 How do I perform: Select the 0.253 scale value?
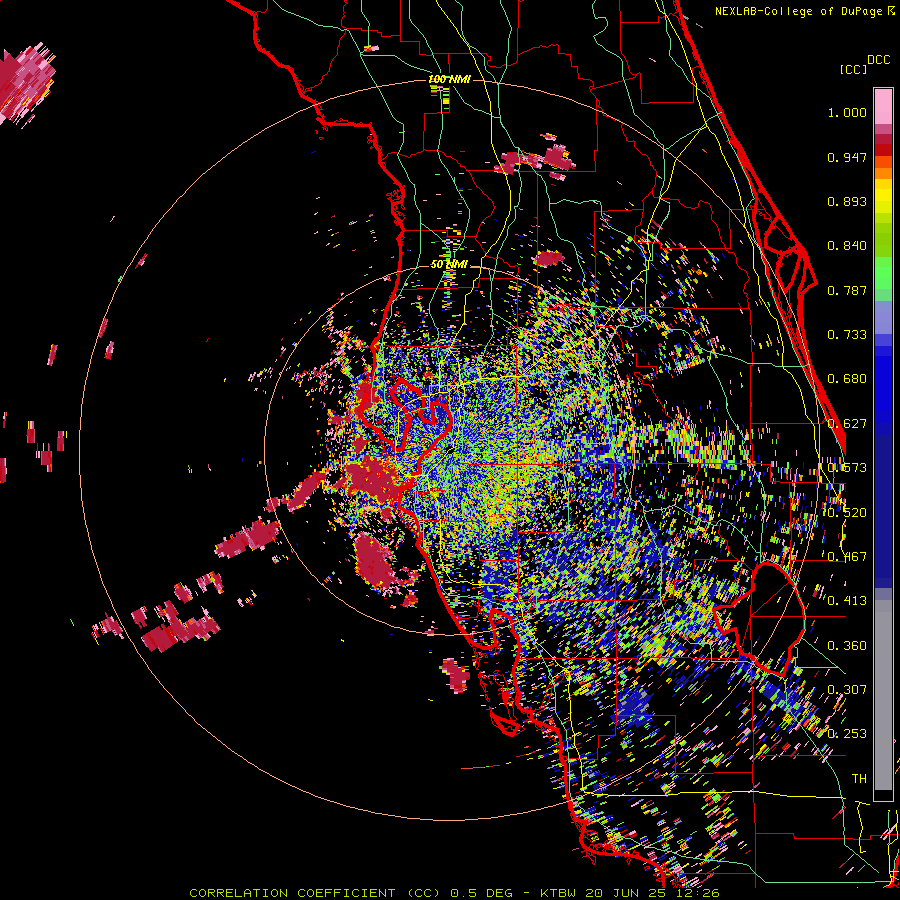coord(847,734)
